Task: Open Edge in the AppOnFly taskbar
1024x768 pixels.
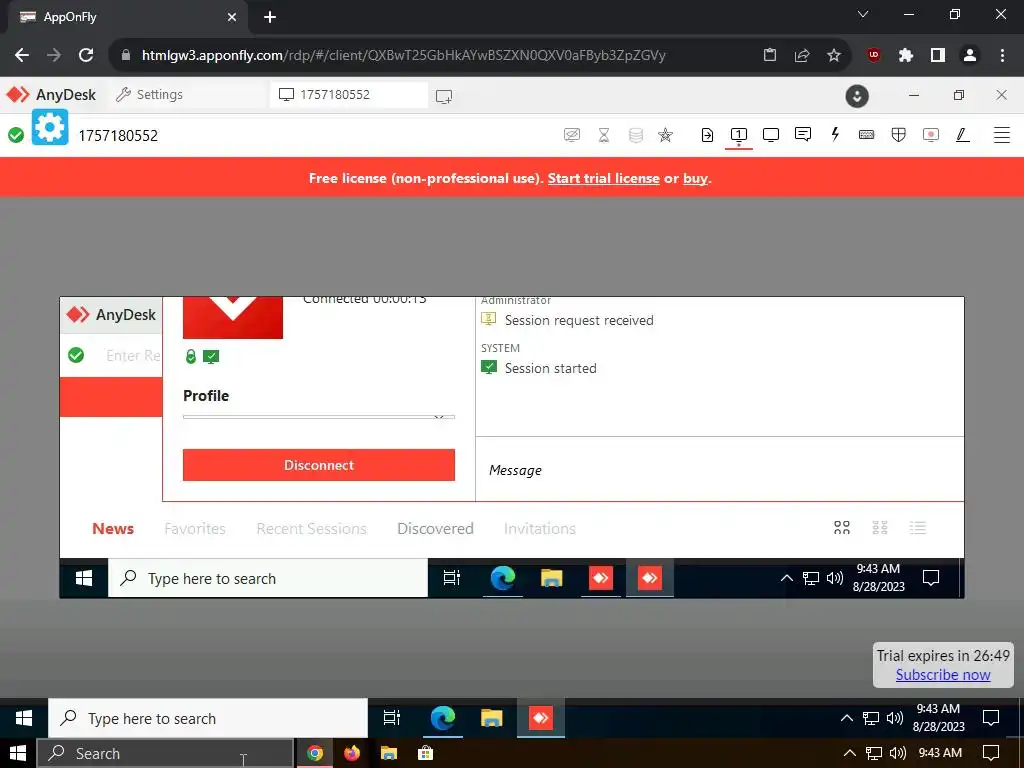Action: tap(443, 718)
